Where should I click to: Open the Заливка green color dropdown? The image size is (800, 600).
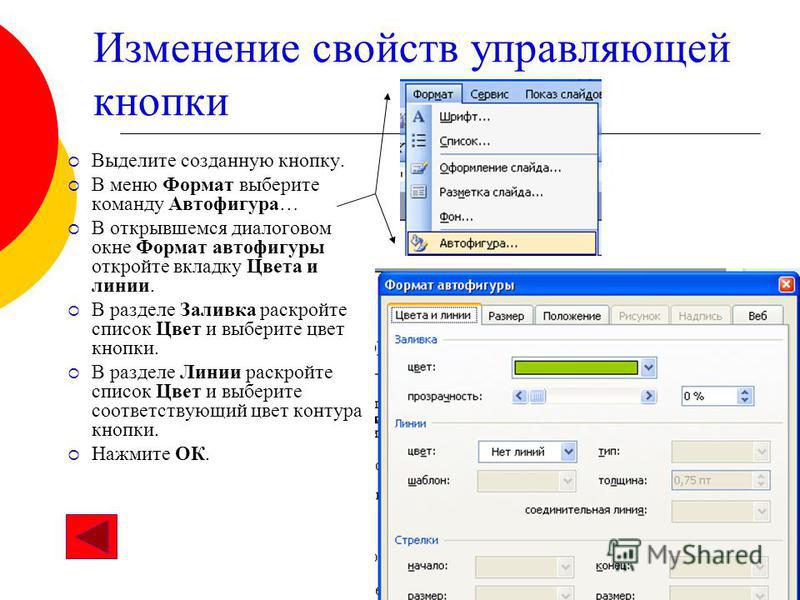(584, 368)
